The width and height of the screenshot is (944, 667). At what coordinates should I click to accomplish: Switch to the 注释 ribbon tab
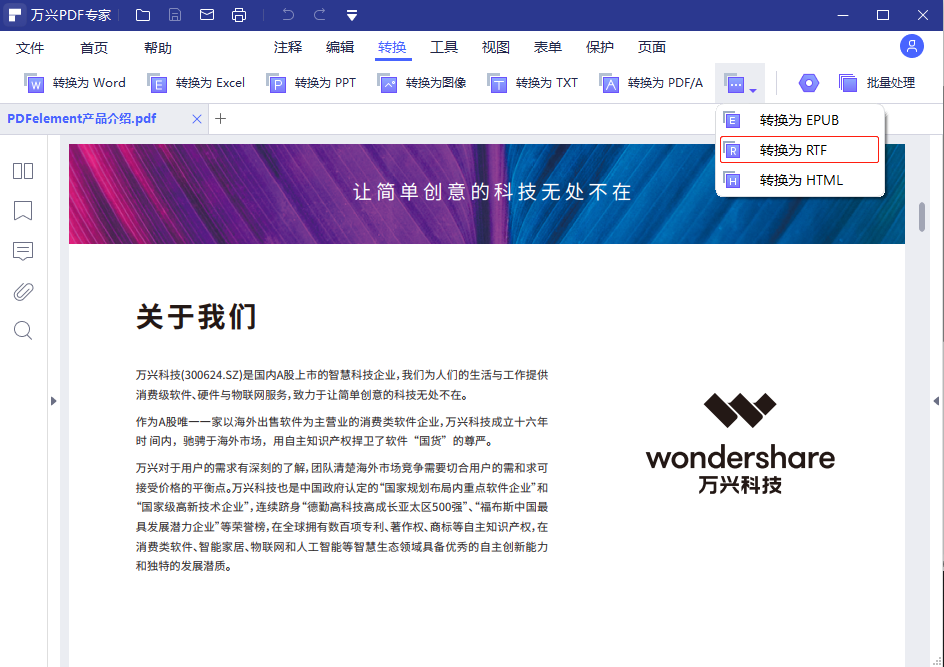[287, 46]
